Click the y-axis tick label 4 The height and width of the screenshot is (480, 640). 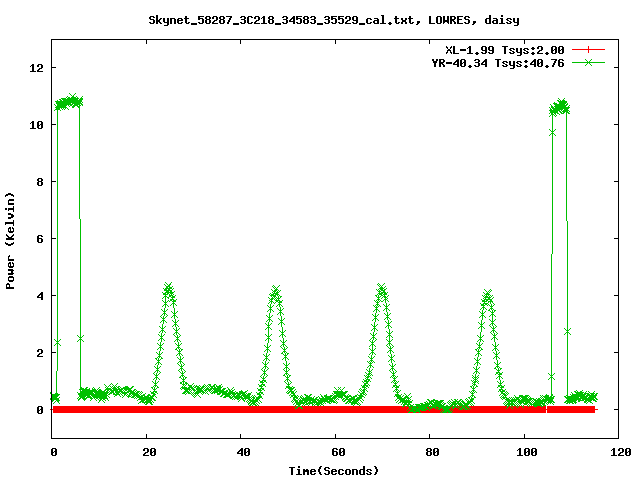pyautogui.click(x=40, y=296)
